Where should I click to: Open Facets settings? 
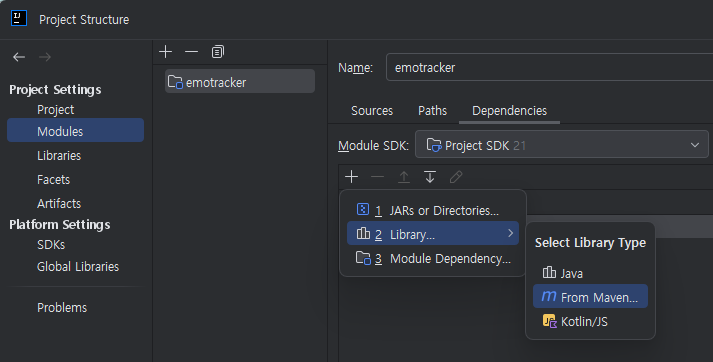pos(53,180)
